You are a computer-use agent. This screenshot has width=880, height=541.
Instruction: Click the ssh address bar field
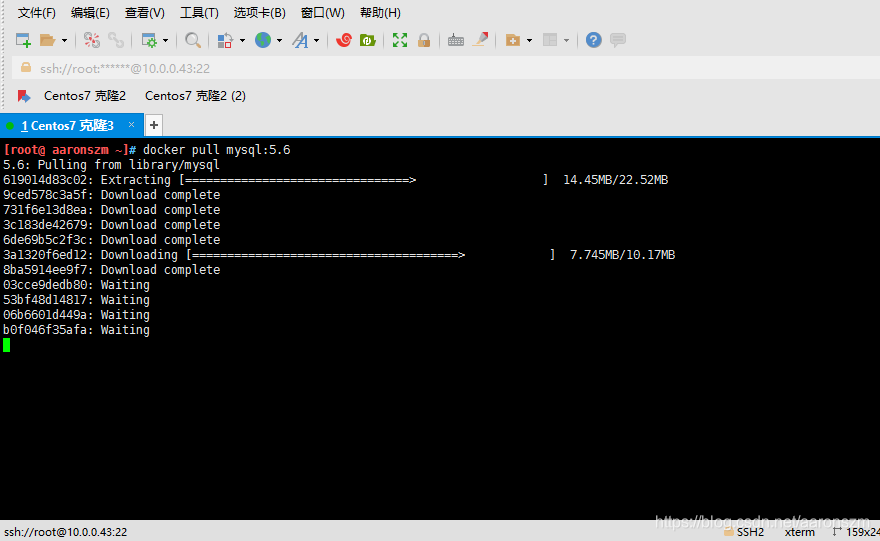[x=446, y=68]
